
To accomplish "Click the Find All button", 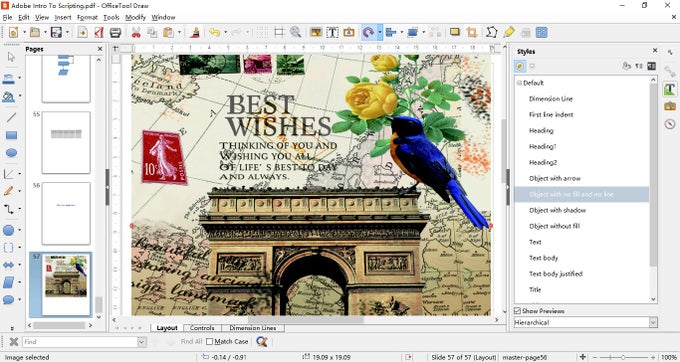I will click(x=191, y=342).
